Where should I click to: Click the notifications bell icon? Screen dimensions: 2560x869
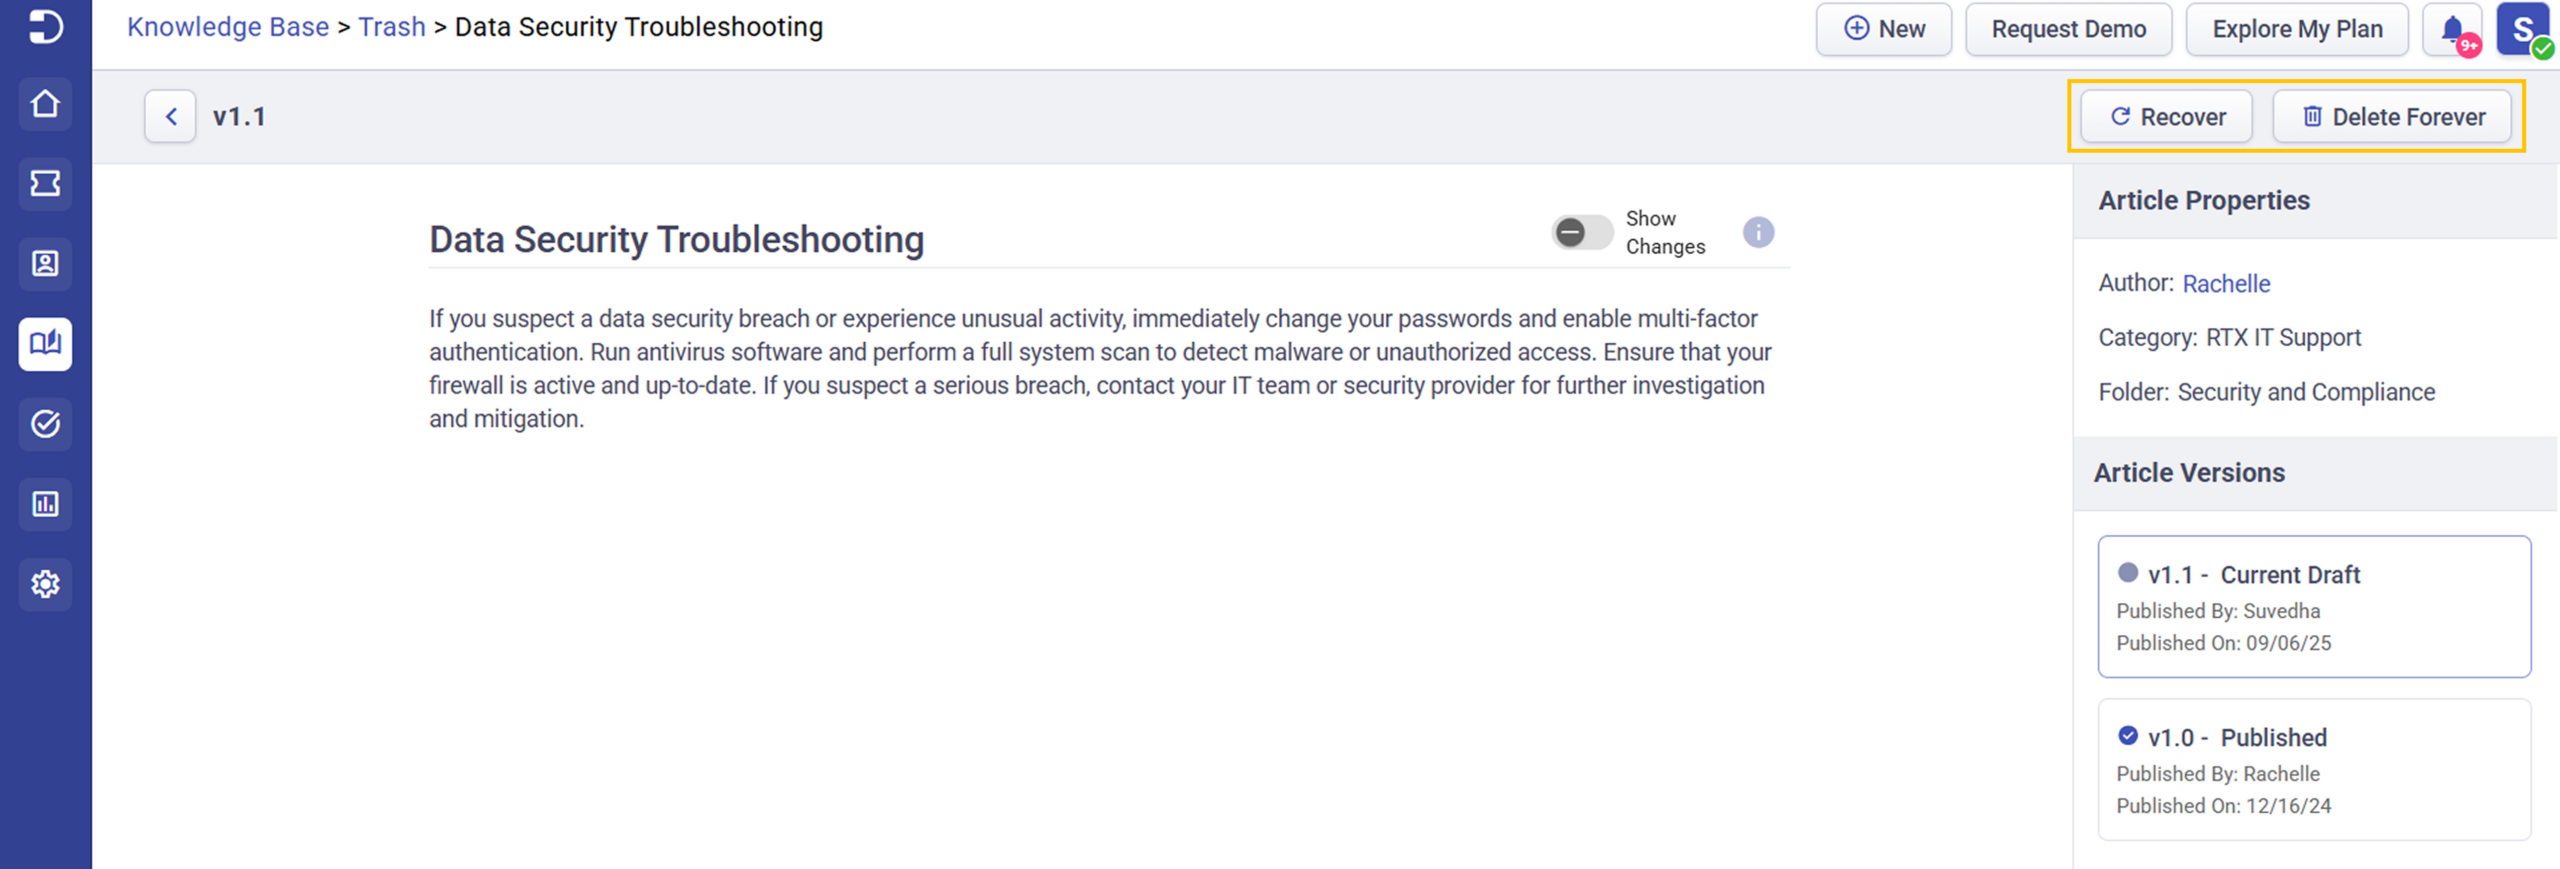tap(2452, 30)
